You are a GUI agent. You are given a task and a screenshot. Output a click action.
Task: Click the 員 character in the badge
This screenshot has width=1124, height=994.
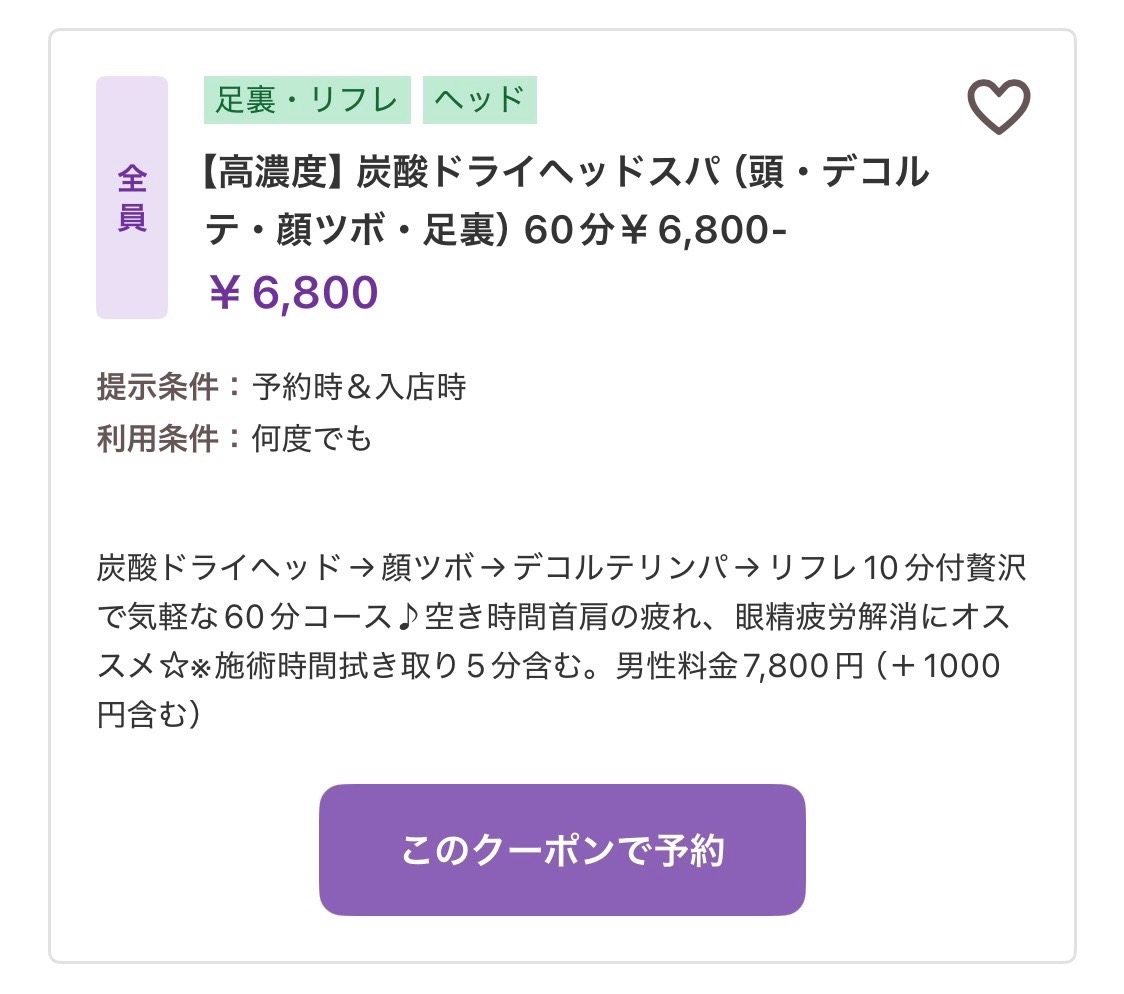[x=132, y=217]
